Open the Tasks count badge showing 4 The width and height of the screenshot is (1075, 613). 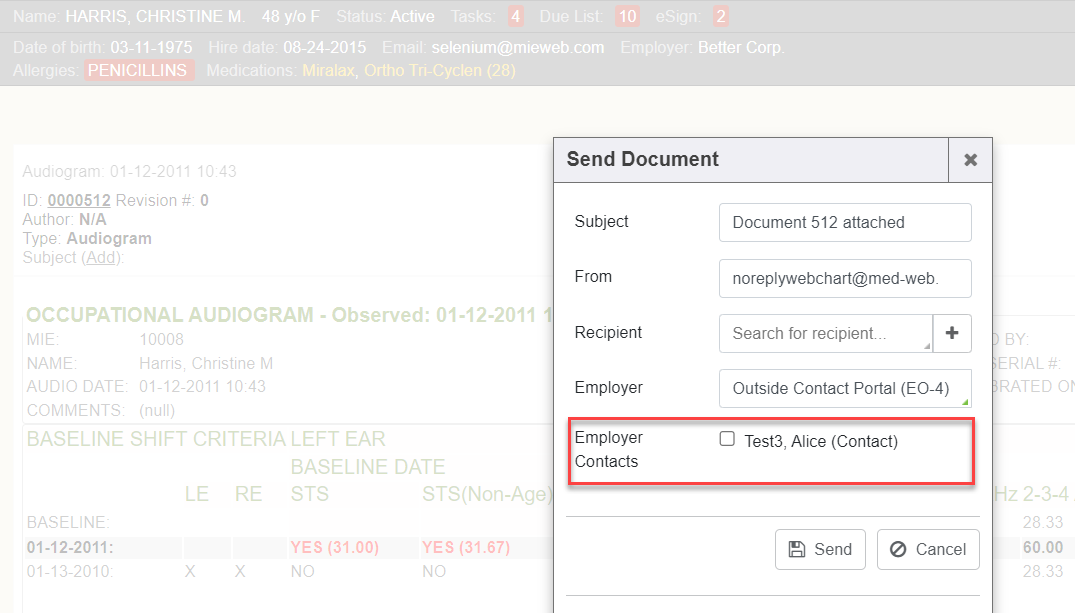pos(515,16)
